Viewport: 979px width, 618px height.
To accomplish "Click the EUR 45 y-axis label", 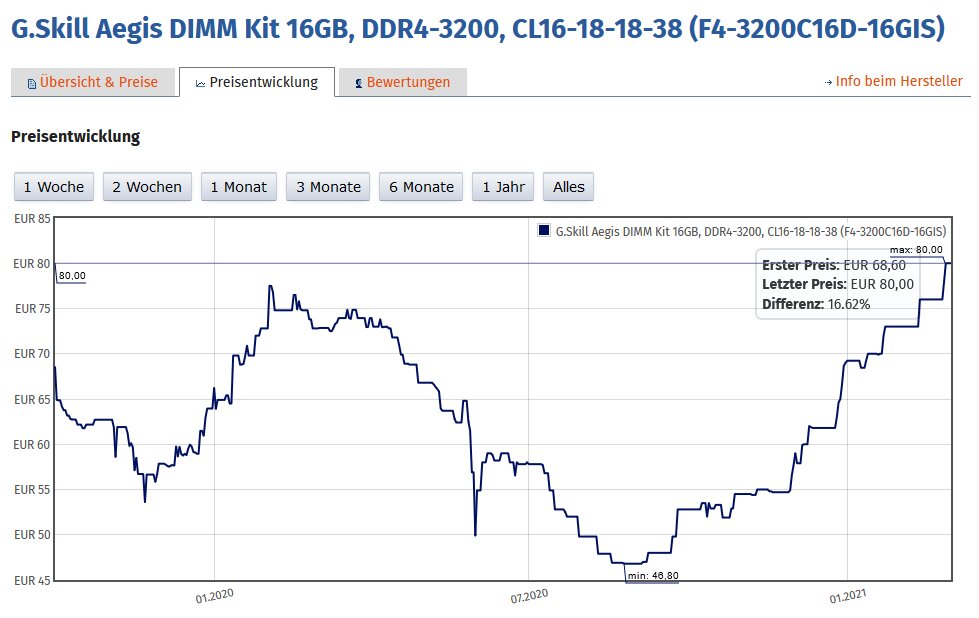I will click(32, 581).
